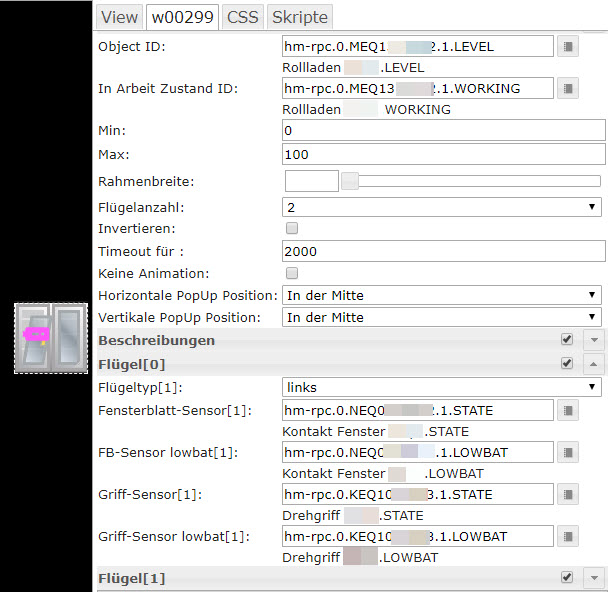Toggle the Beschreibungen section checkbox
The height and width of the screenshot is (592, 608).
567,340
